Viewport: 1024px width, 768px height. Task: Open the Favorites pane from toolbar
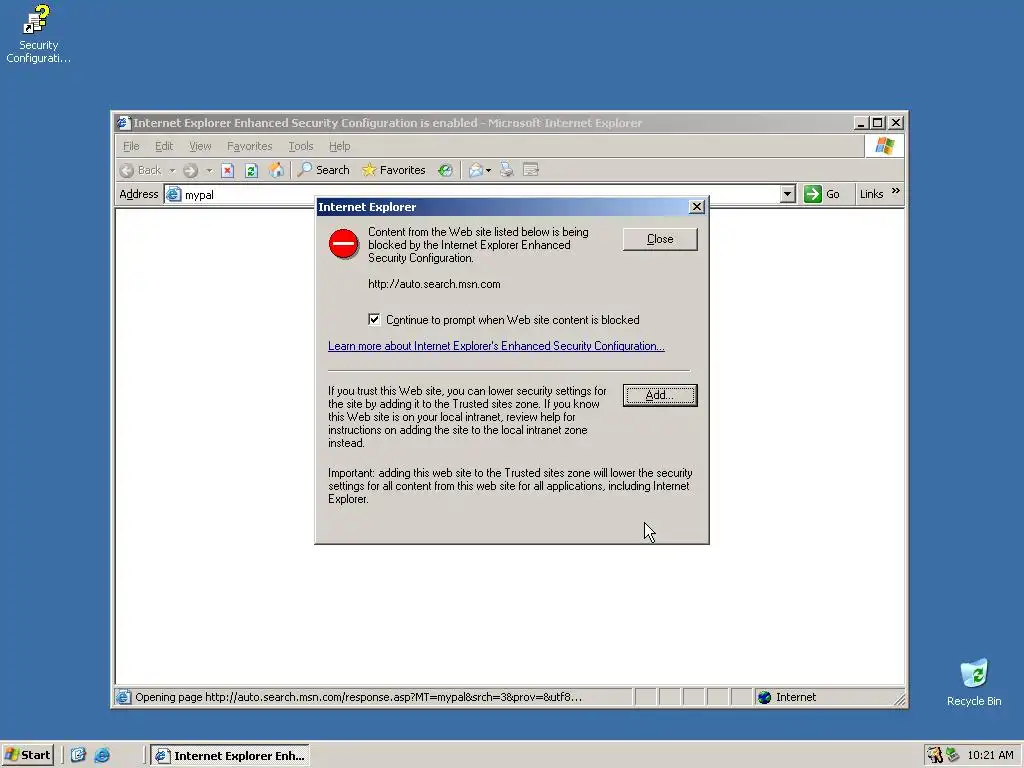tap(394, 170)
